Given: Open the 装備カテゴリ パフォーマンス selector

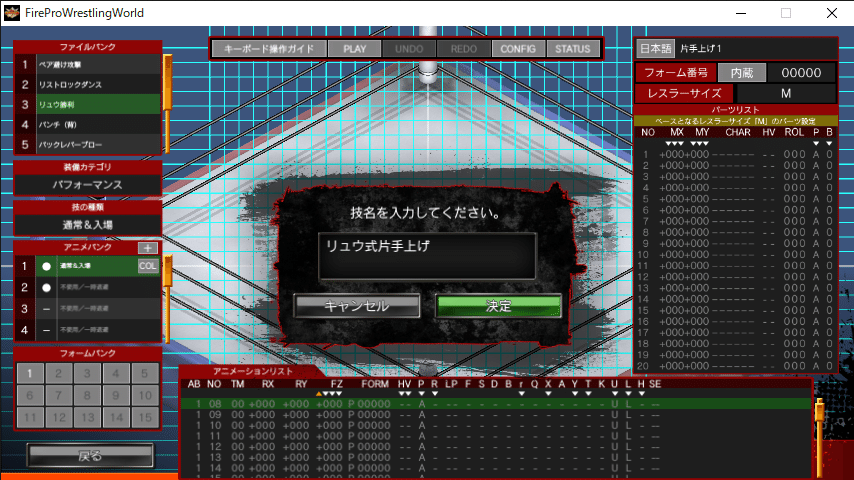Looking at the screenshot, I should tap(88, 185).
